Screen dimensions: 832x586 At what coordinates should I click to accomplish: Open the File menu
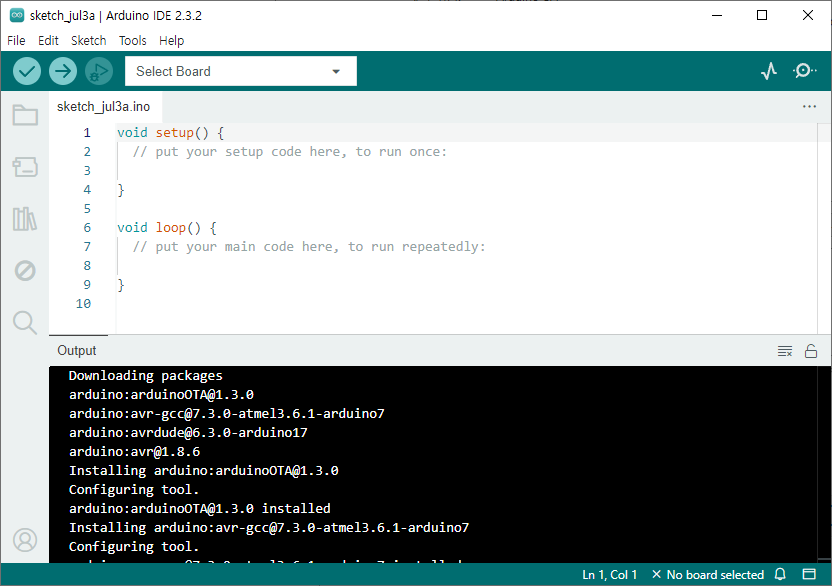[16, 40]
